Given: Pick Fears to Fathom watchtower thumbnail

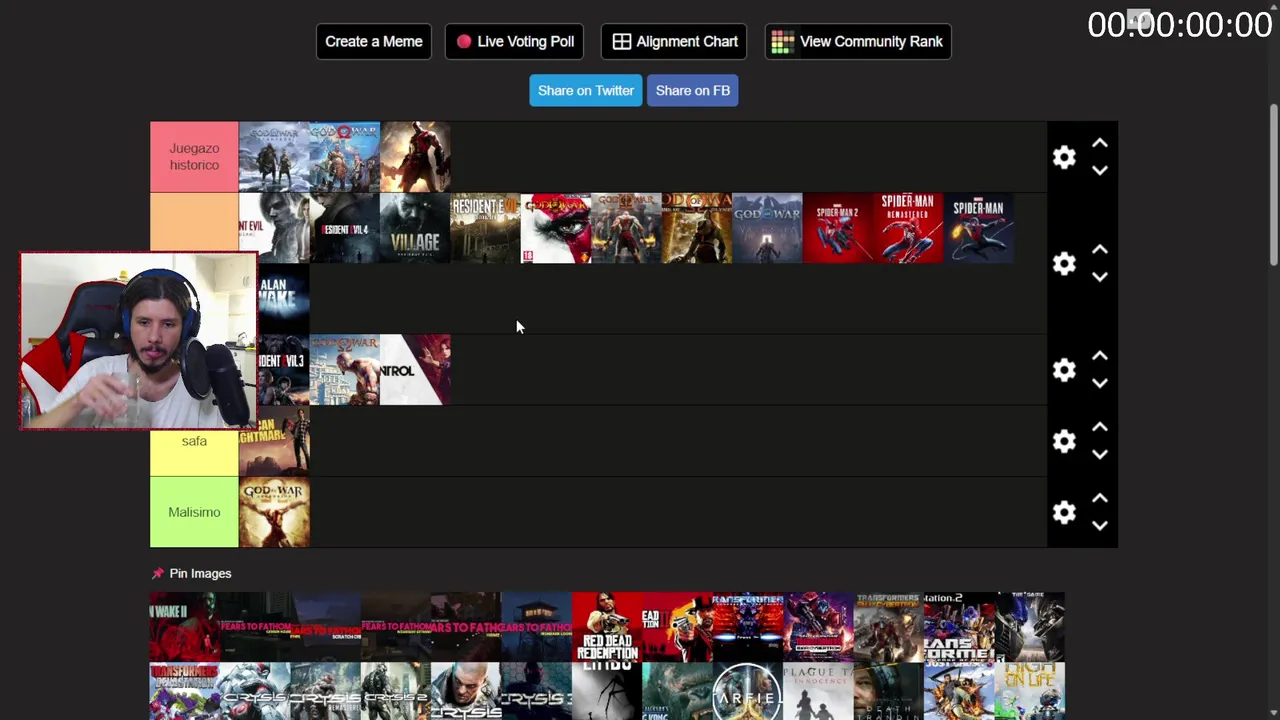Looking at the screenshot, I should click(x=536, y=627).
